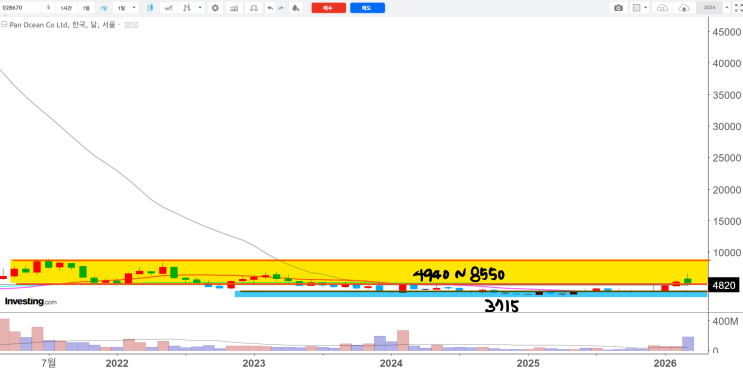Select the candlestick chart type icon
Image resolution: width=743 pixels, height=370 pixels.
click(150, 8)
